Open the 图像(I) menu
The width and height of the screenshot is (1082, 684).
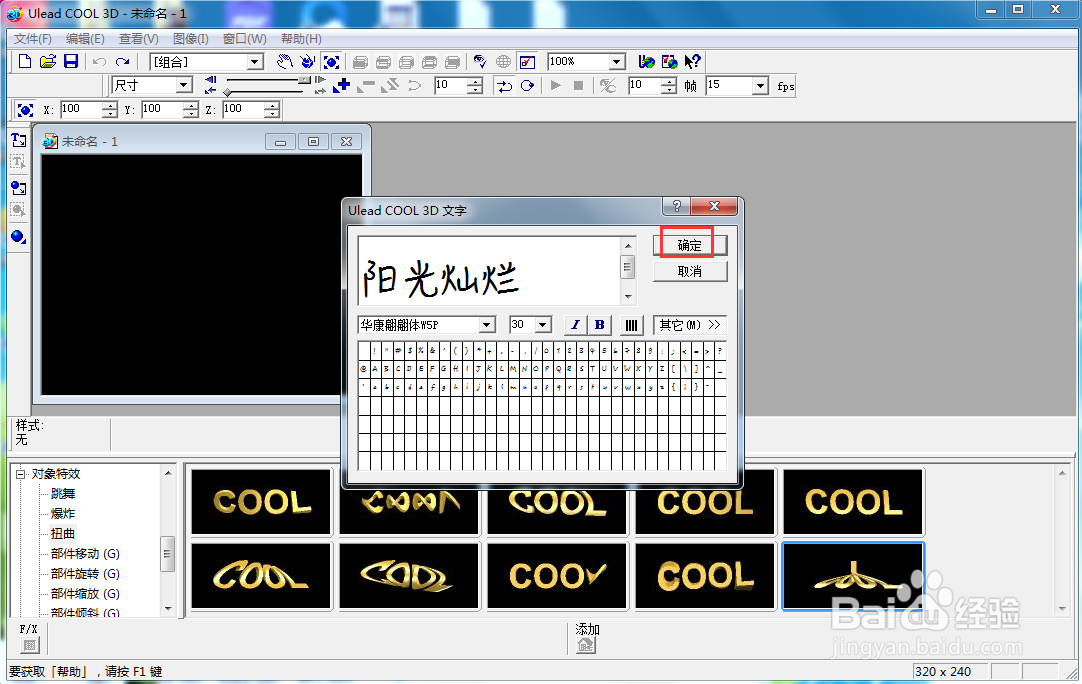point(190,39)
